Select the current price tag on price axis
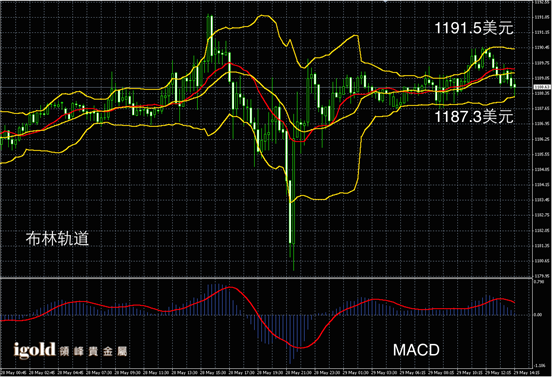 point(542,87)
